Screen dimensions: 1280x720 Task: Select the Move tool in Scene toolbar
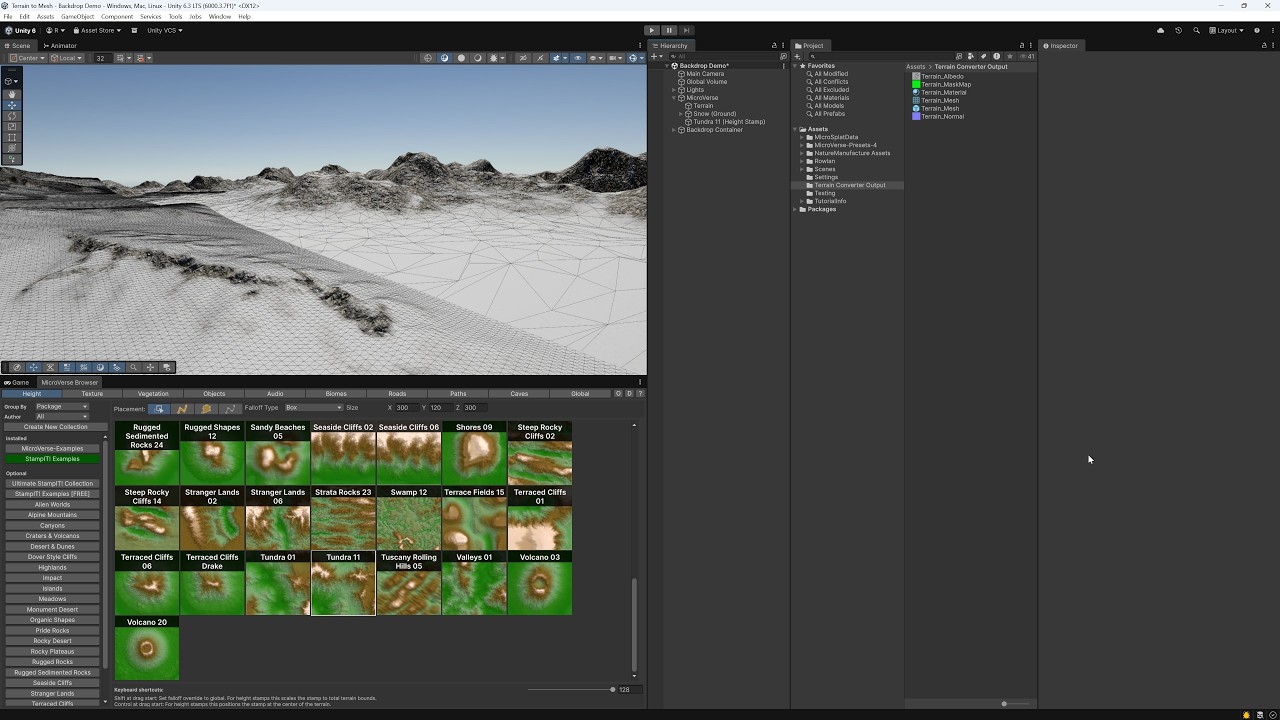(12, 105)
